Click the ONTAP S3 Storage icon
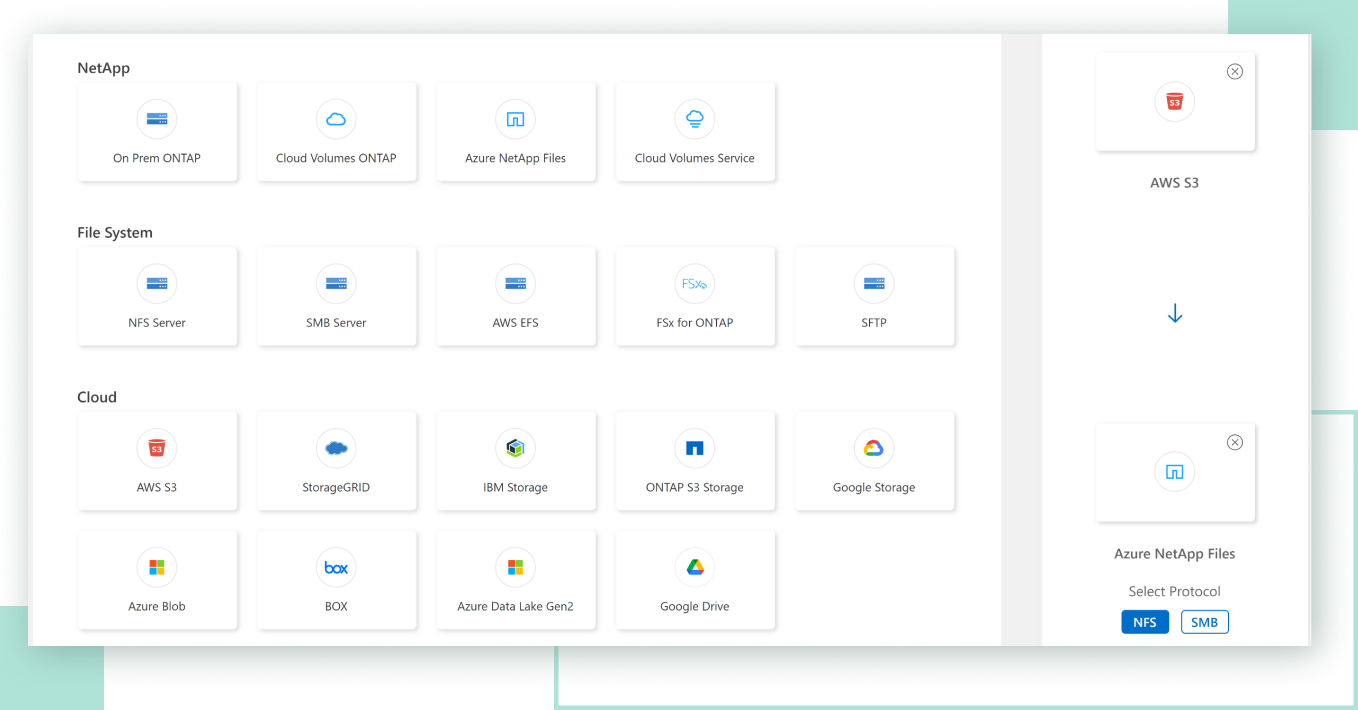 click(x=694, y=449)
